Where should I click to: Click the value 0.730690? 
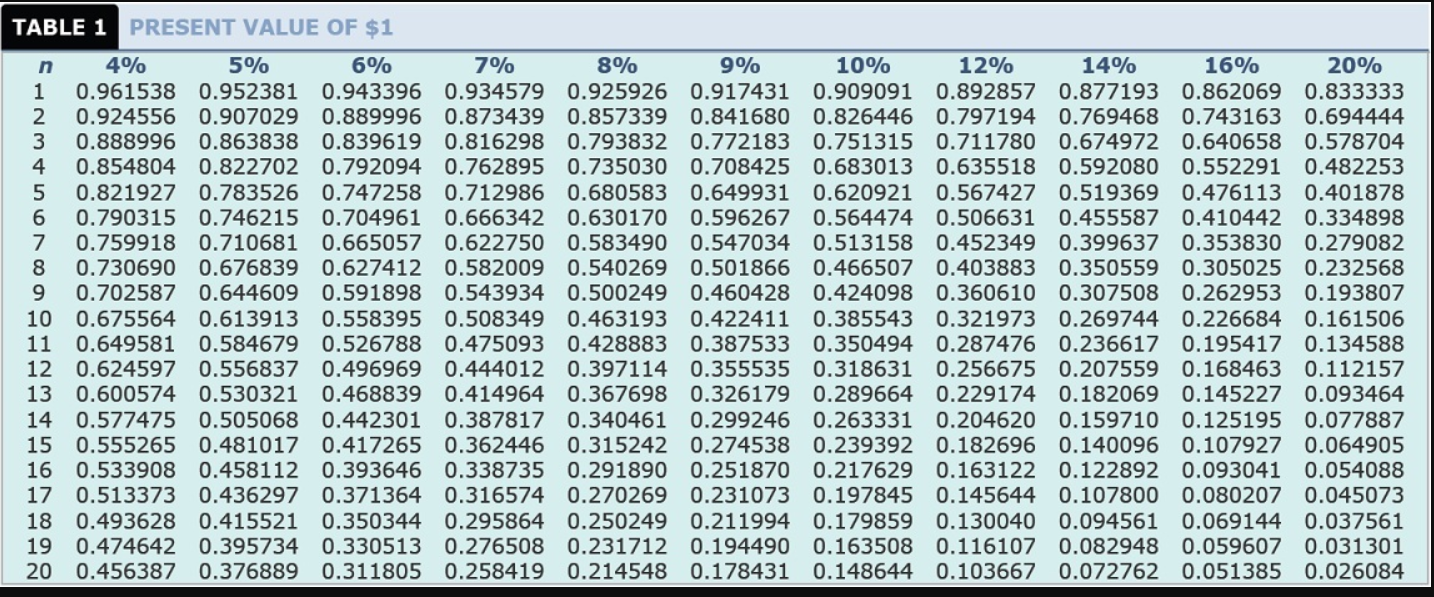click(x=126, y=268)
